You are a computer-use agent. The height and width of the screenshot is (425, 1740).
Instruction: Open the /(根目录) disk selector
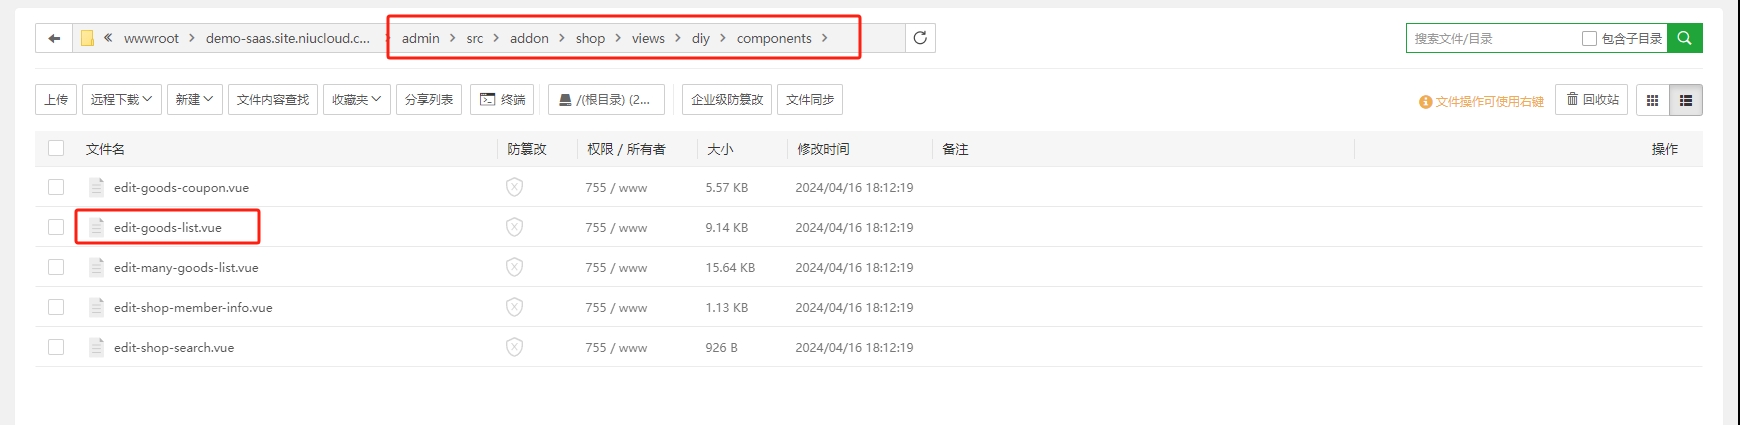(606, 100)
